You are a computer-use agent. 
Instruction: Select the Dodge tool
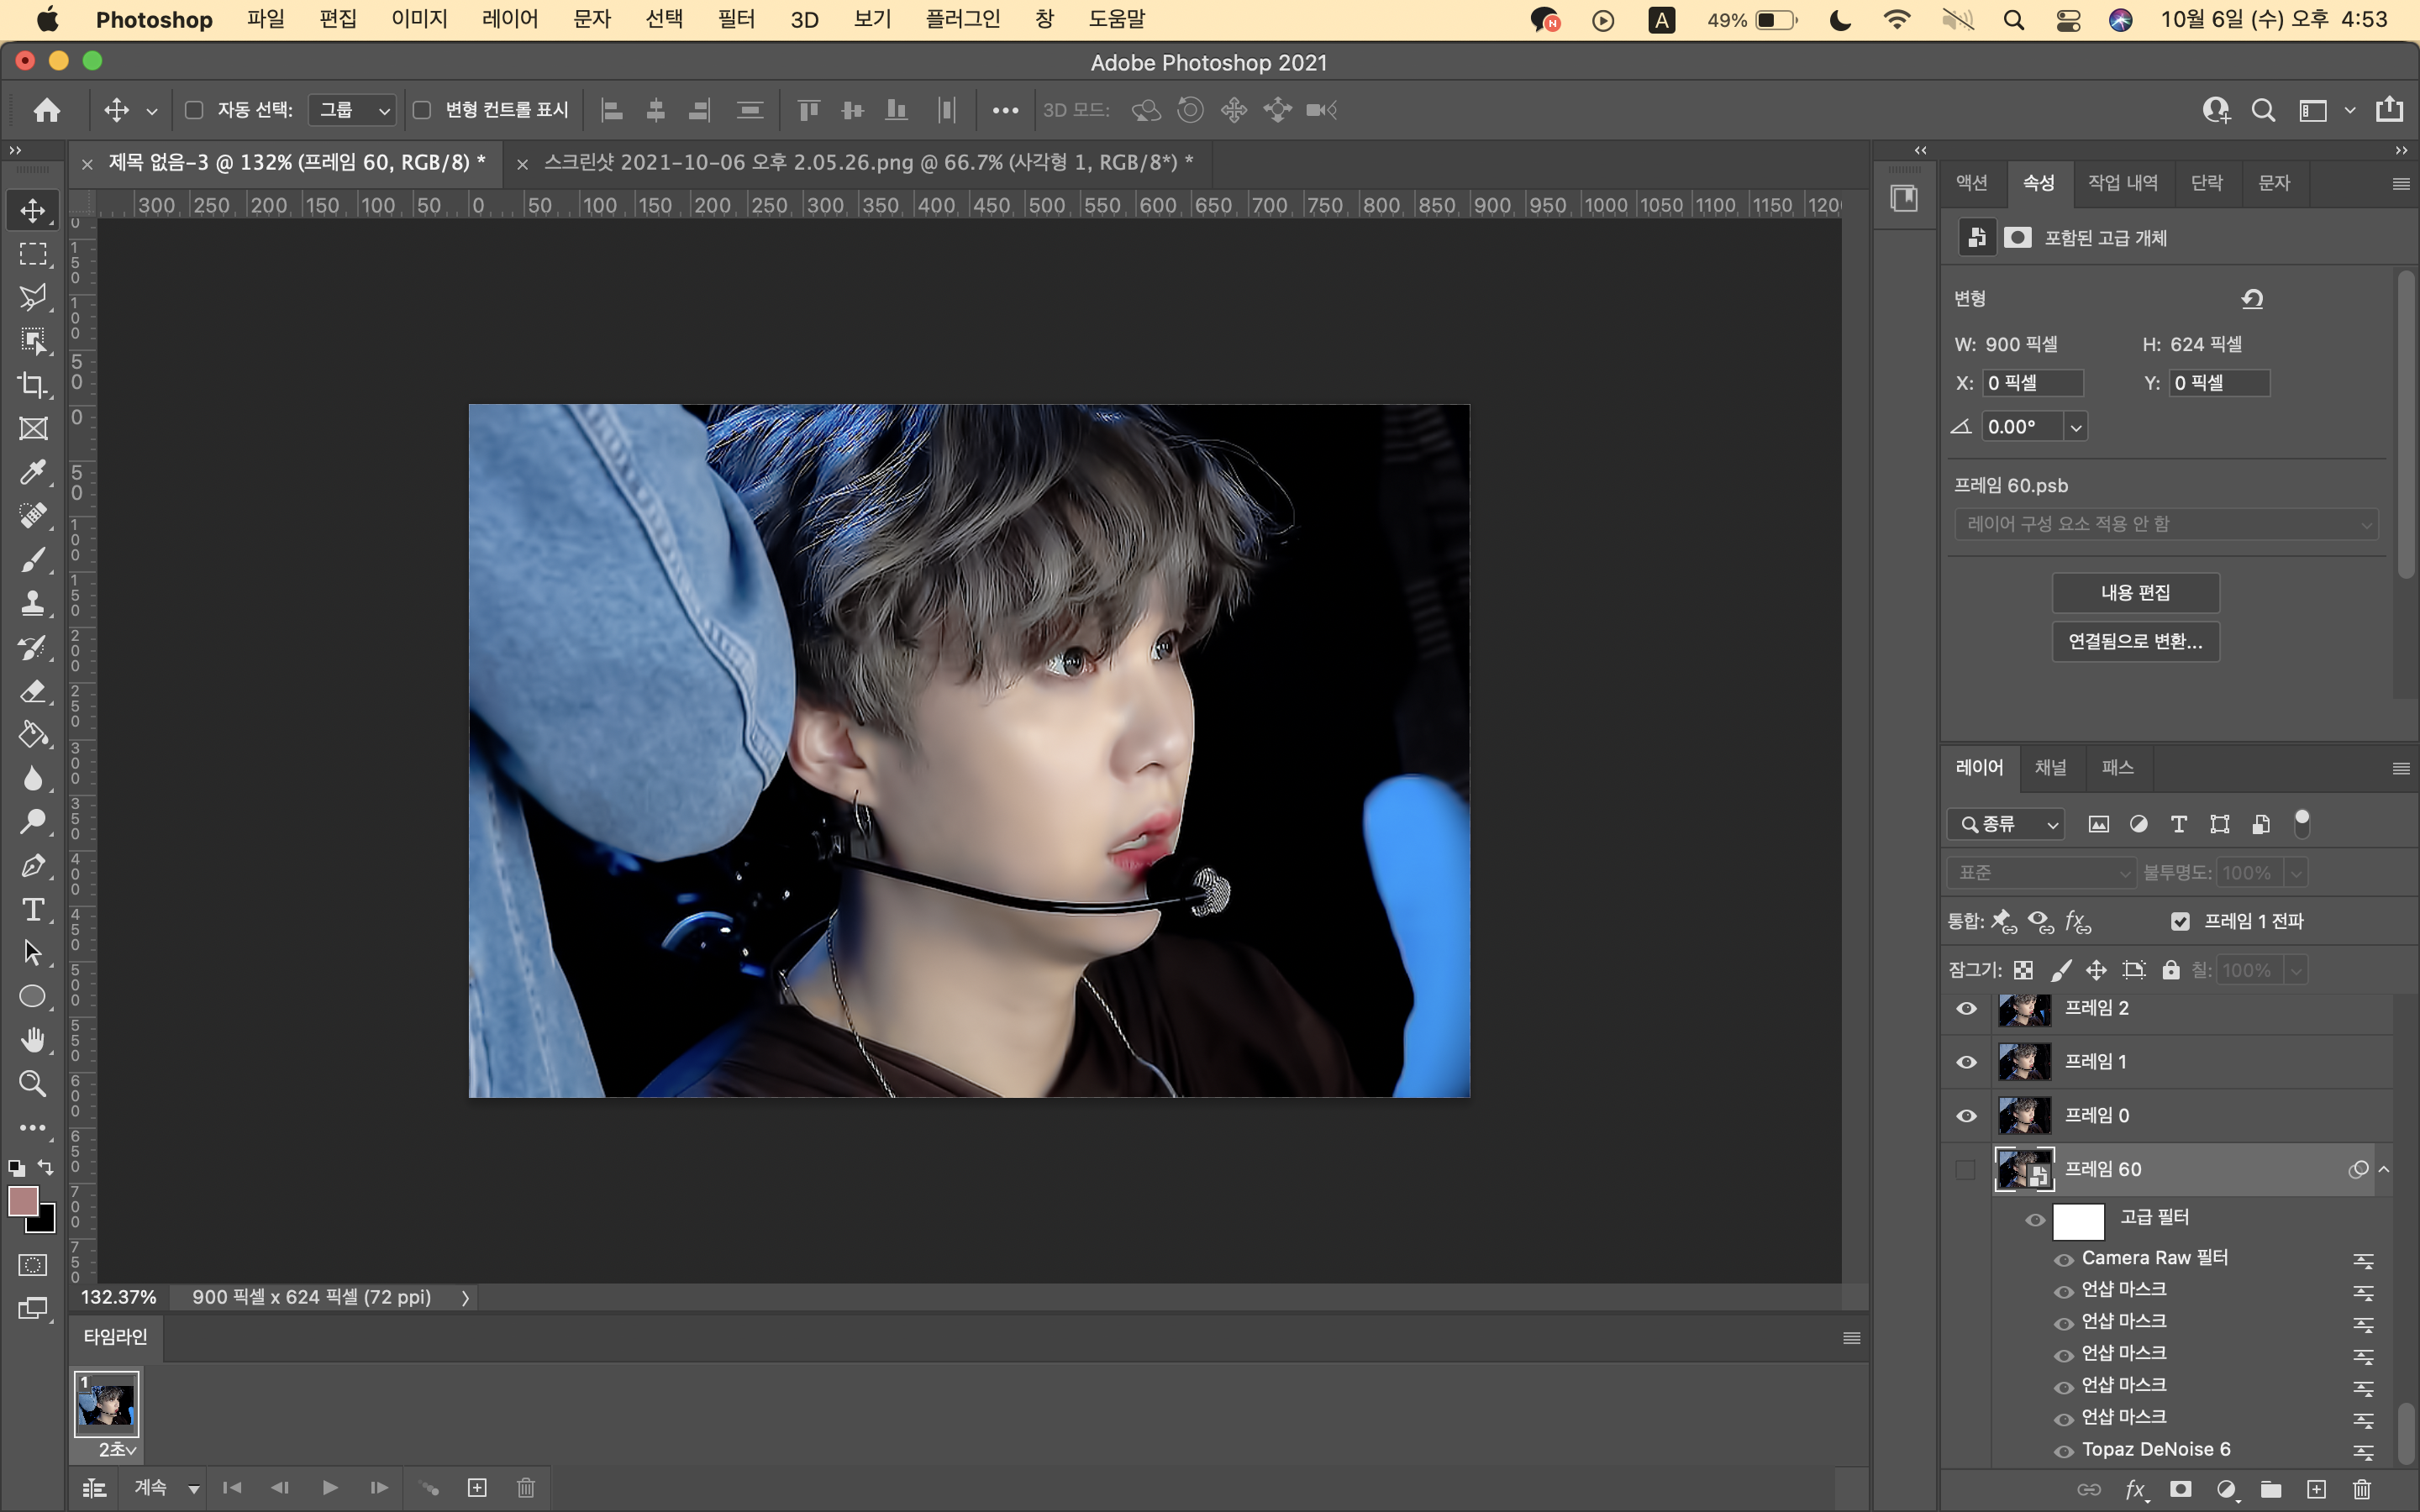[x=33, y=822]
